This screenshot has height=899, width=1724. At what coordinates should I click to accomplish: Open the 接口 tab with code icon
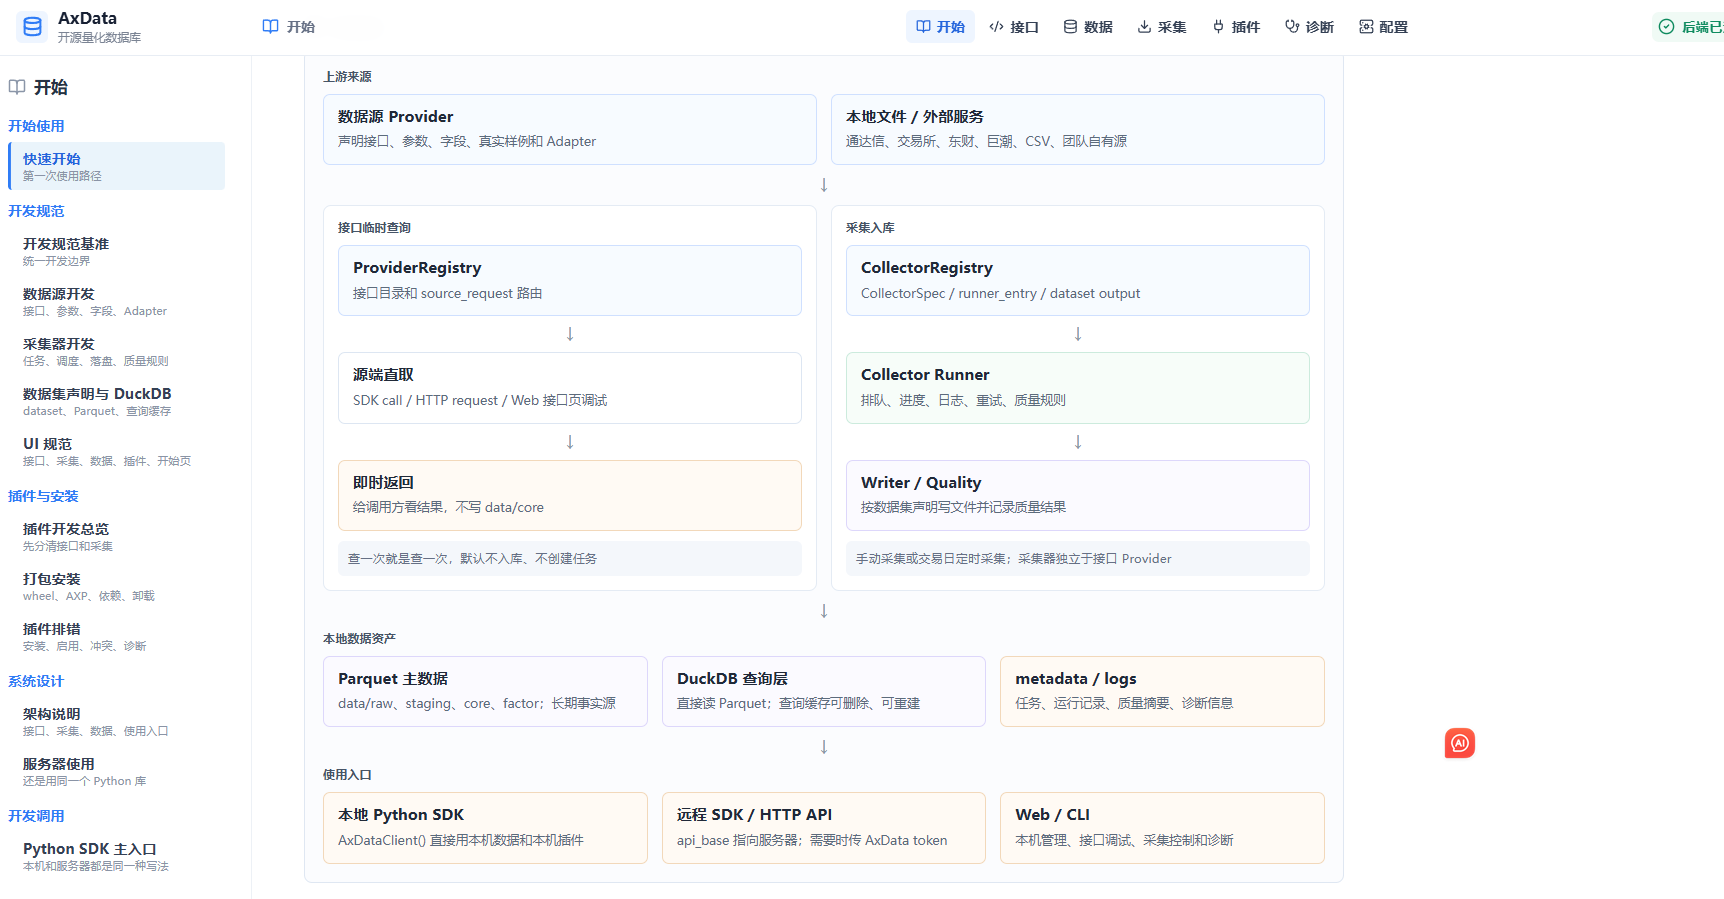pos(1014,27)
